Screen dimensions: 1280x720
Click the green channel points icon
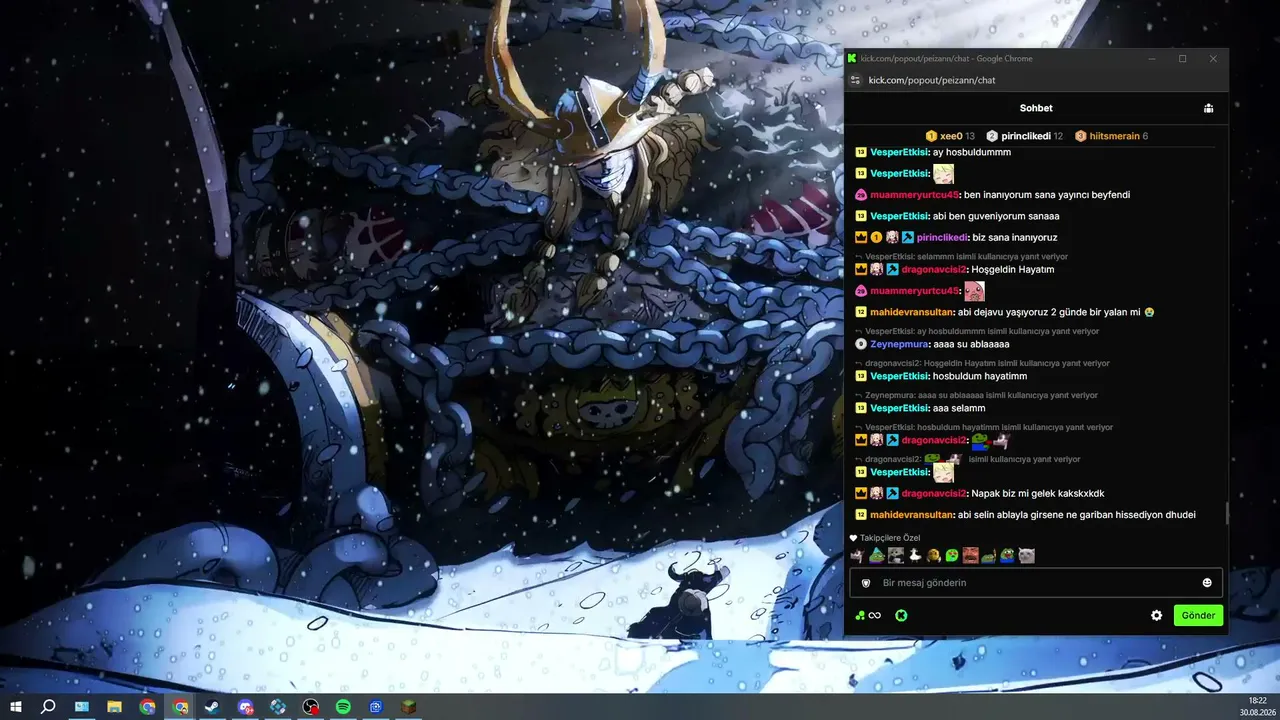point(860,616)
